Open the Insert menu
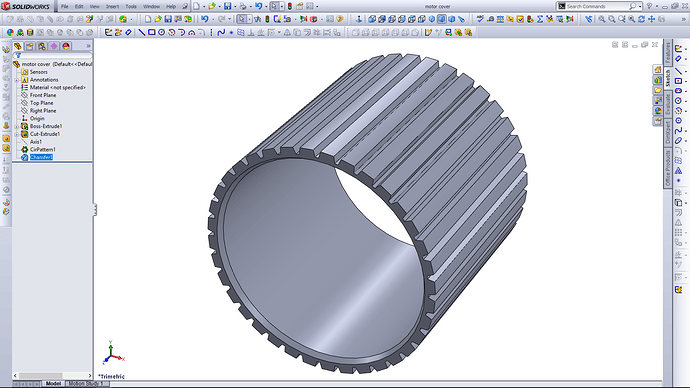Screen dimensions: 690x388 pyautogui.click(x=112, y=7)
